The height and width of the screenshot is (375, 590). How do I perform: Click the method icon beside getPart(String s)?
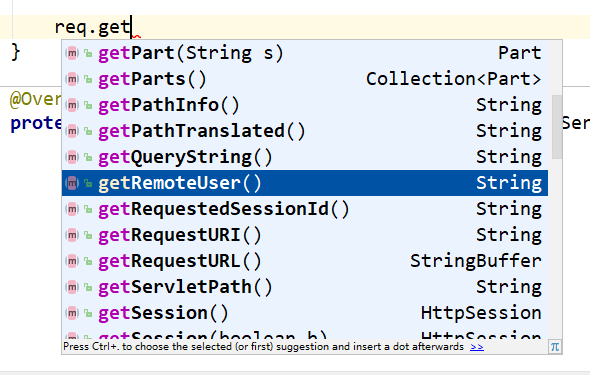71,53
